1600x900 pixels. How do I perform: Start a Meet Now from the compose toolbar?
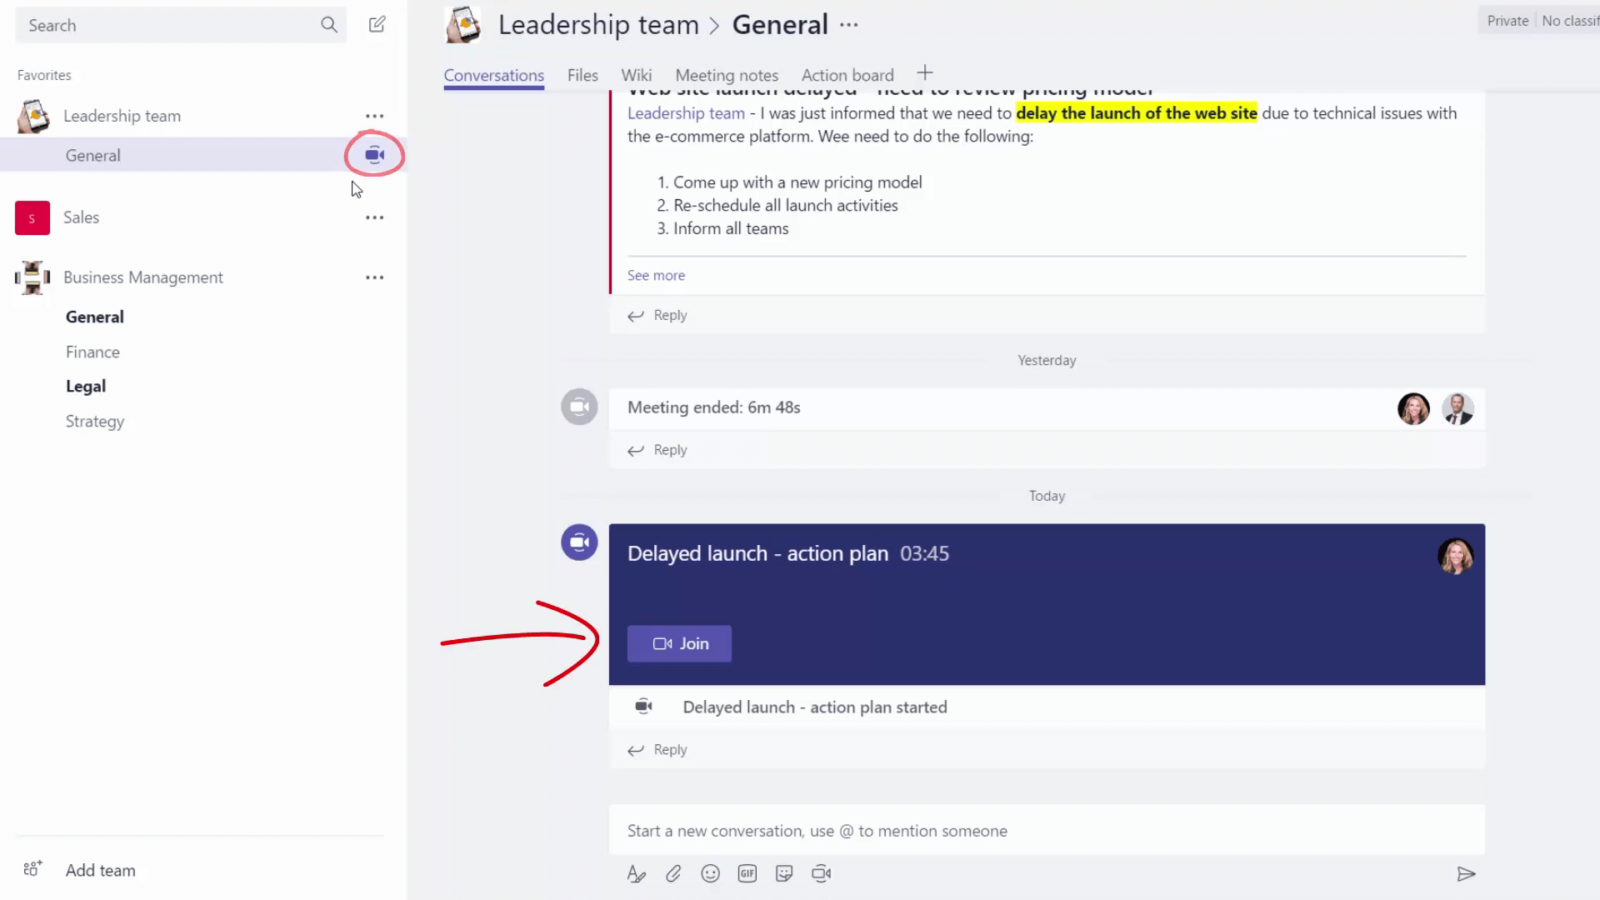point(821,873)
